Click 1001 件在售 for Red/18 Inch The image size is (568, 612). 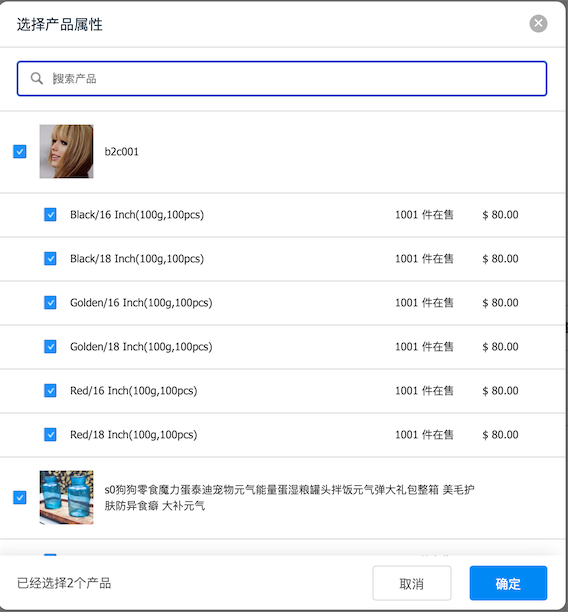[x=424, y=434]
